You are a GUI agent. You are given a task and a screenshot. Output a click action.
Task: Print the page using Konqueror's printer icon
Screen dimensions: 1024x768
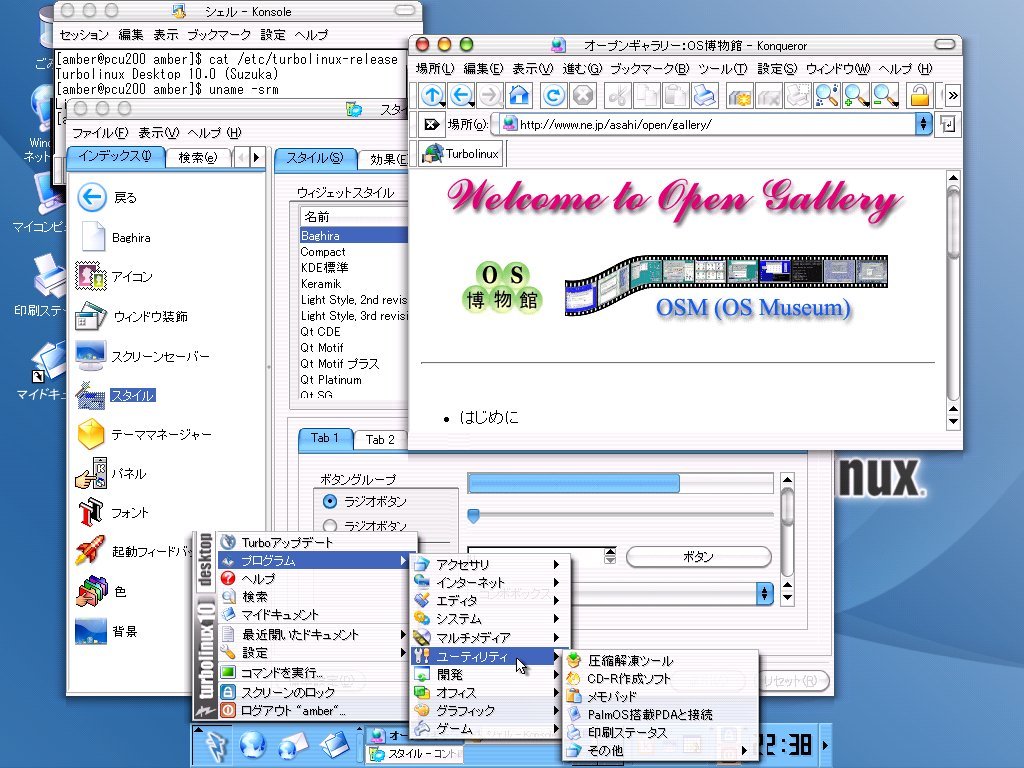pyautogui.click(x=704, y=96)
